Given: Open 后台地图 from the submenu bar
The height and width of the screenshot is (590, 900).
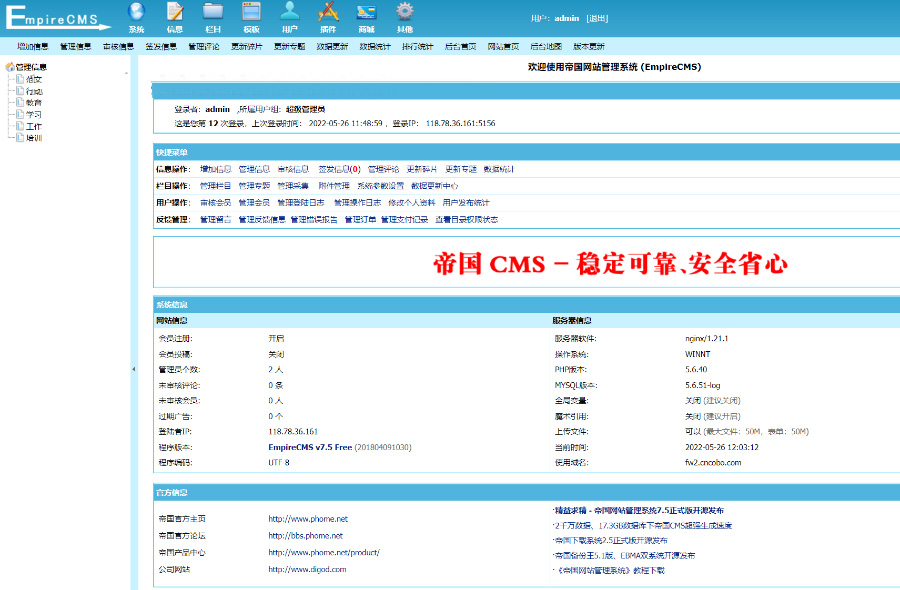Looking at the screenshot, I should (546, 46).
